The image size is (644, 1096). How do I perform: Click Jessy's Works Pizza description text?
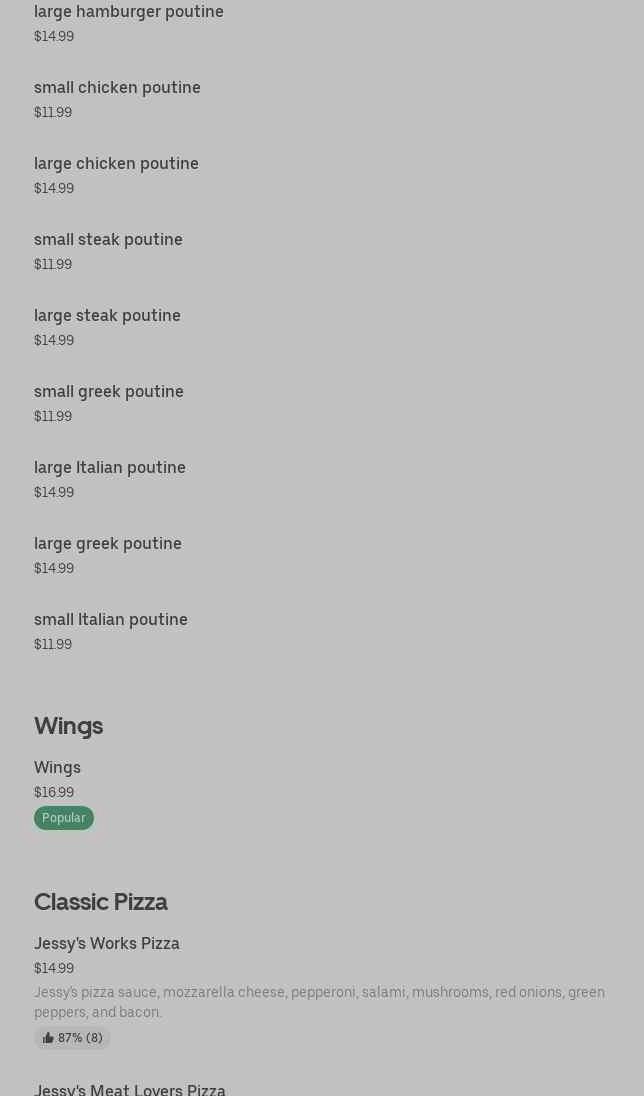[319, 1002]
